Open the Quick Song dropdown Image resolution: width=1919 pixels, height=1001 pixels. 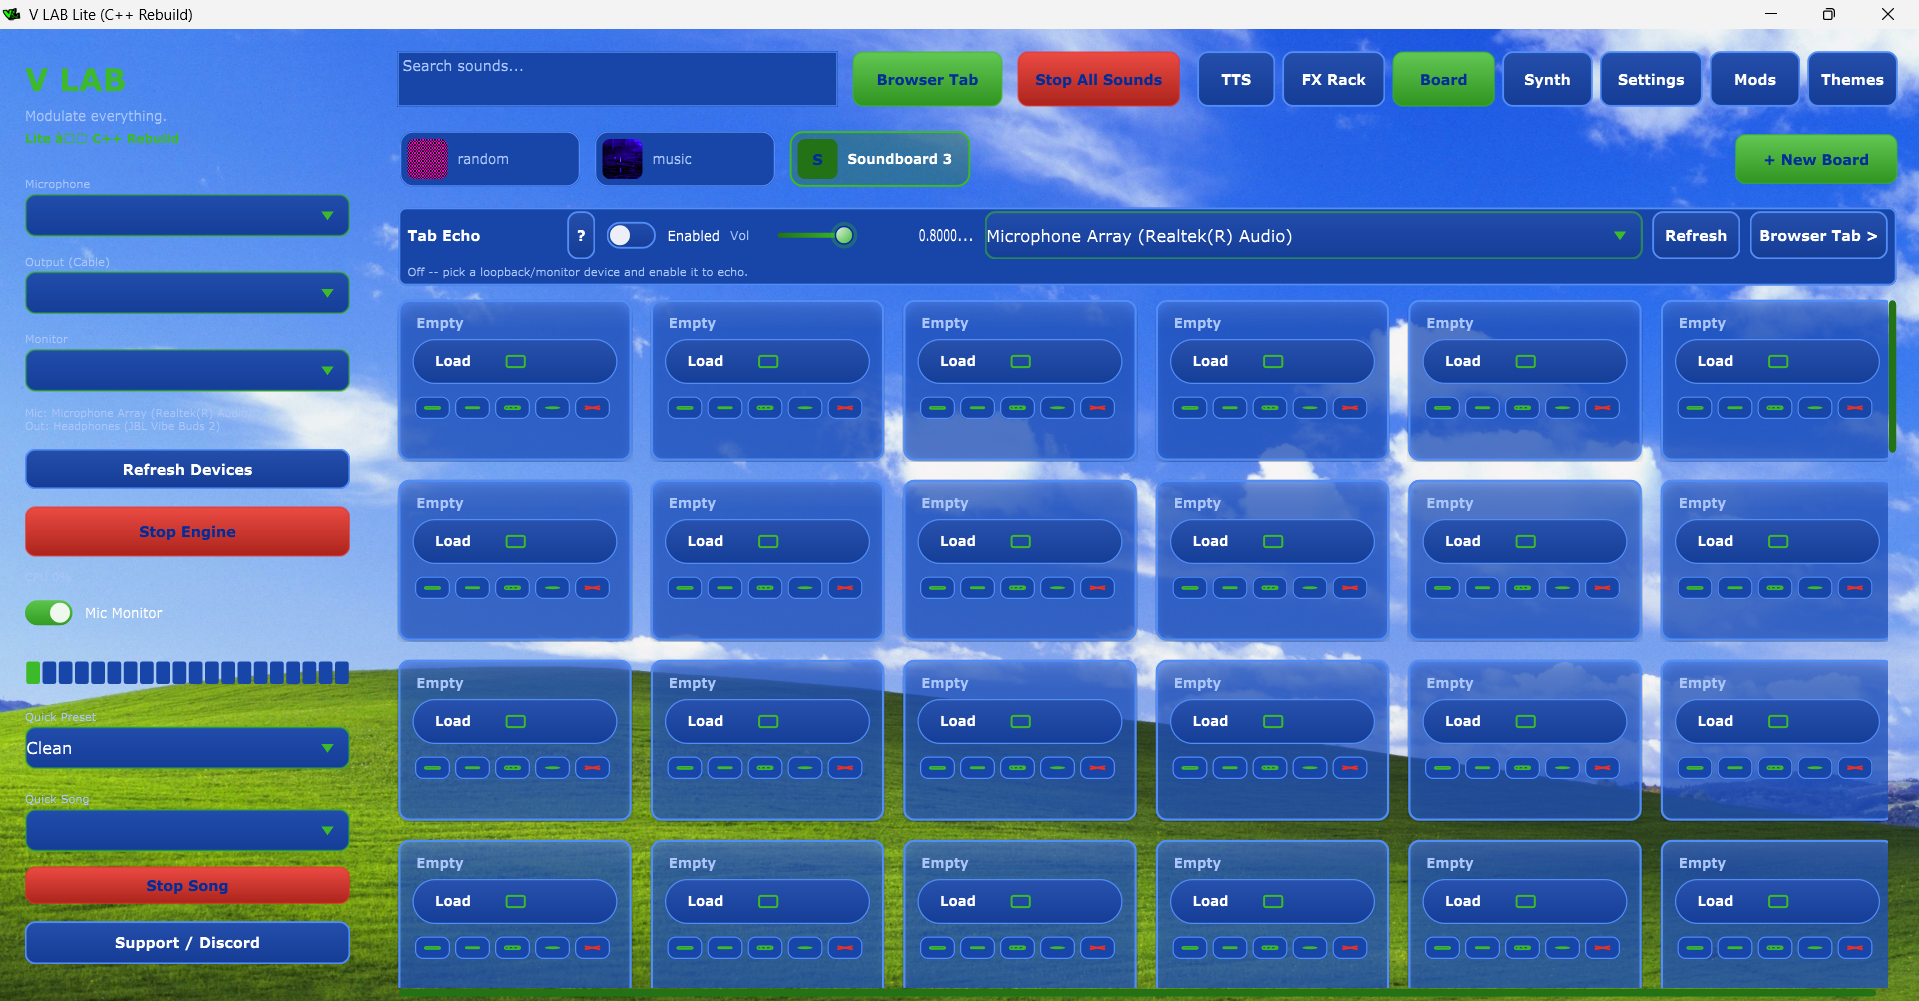click(187, 830)
